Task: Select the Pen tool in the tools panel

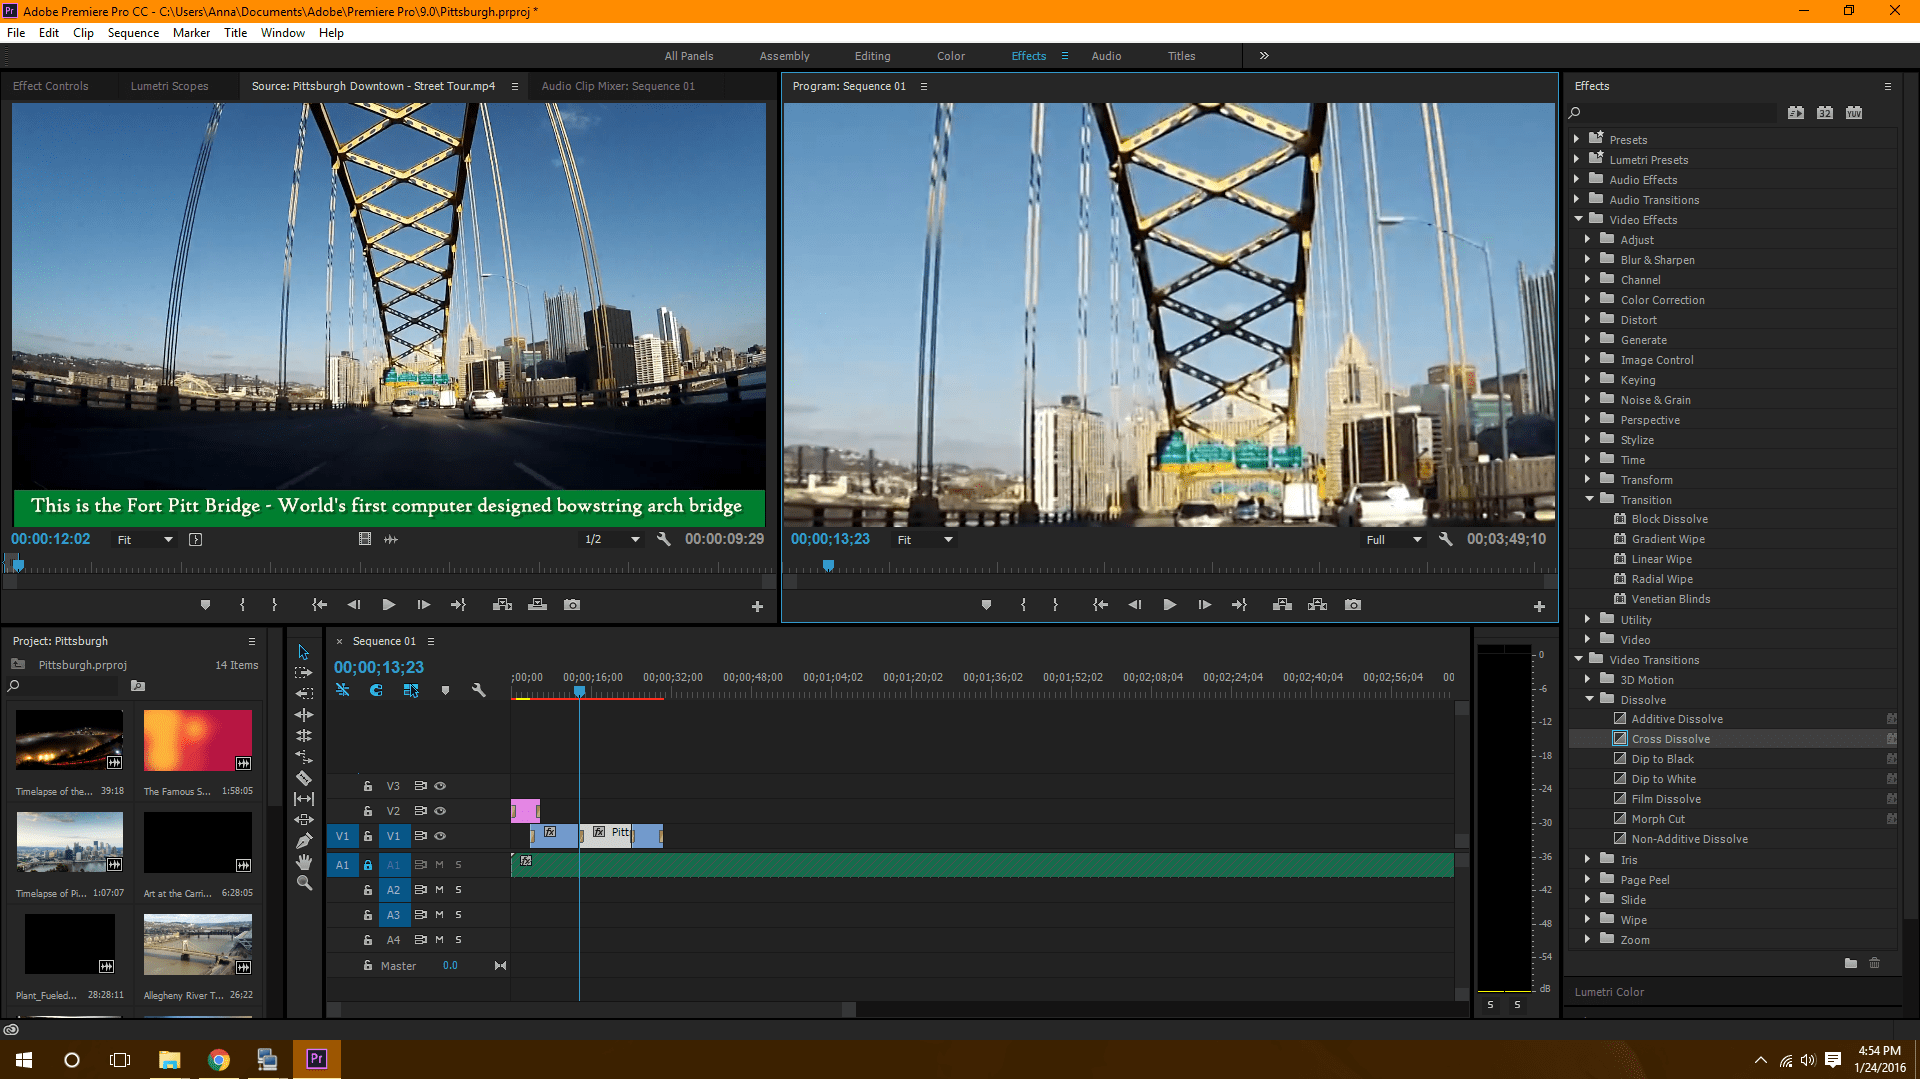Action: click(x=304, y=841)
